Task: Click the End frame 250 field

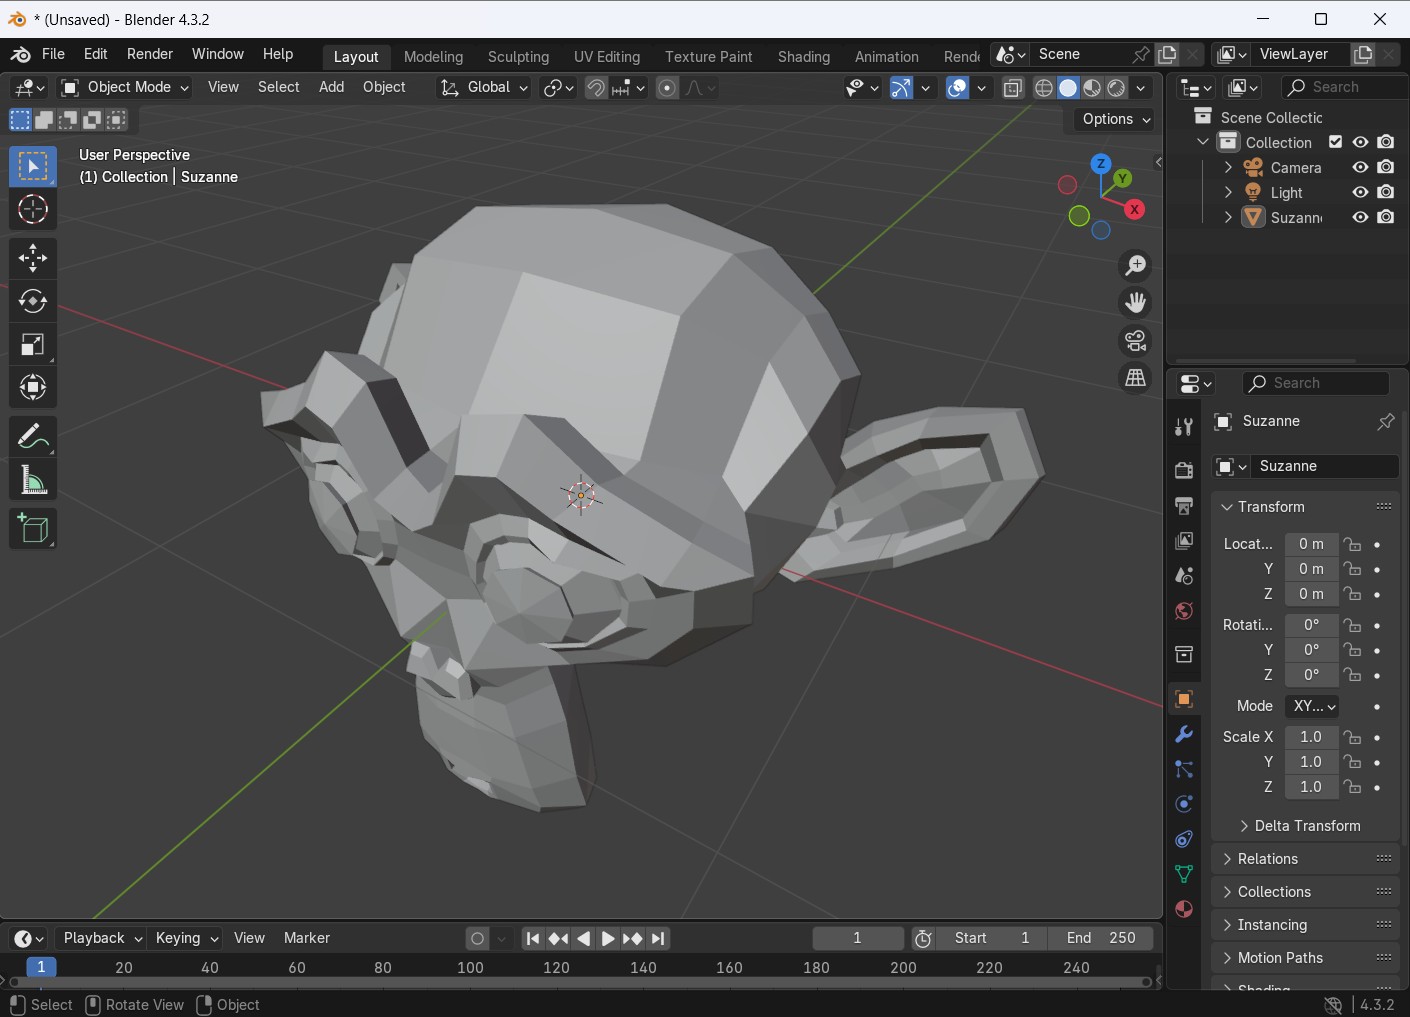Action: coord(1101,938)
